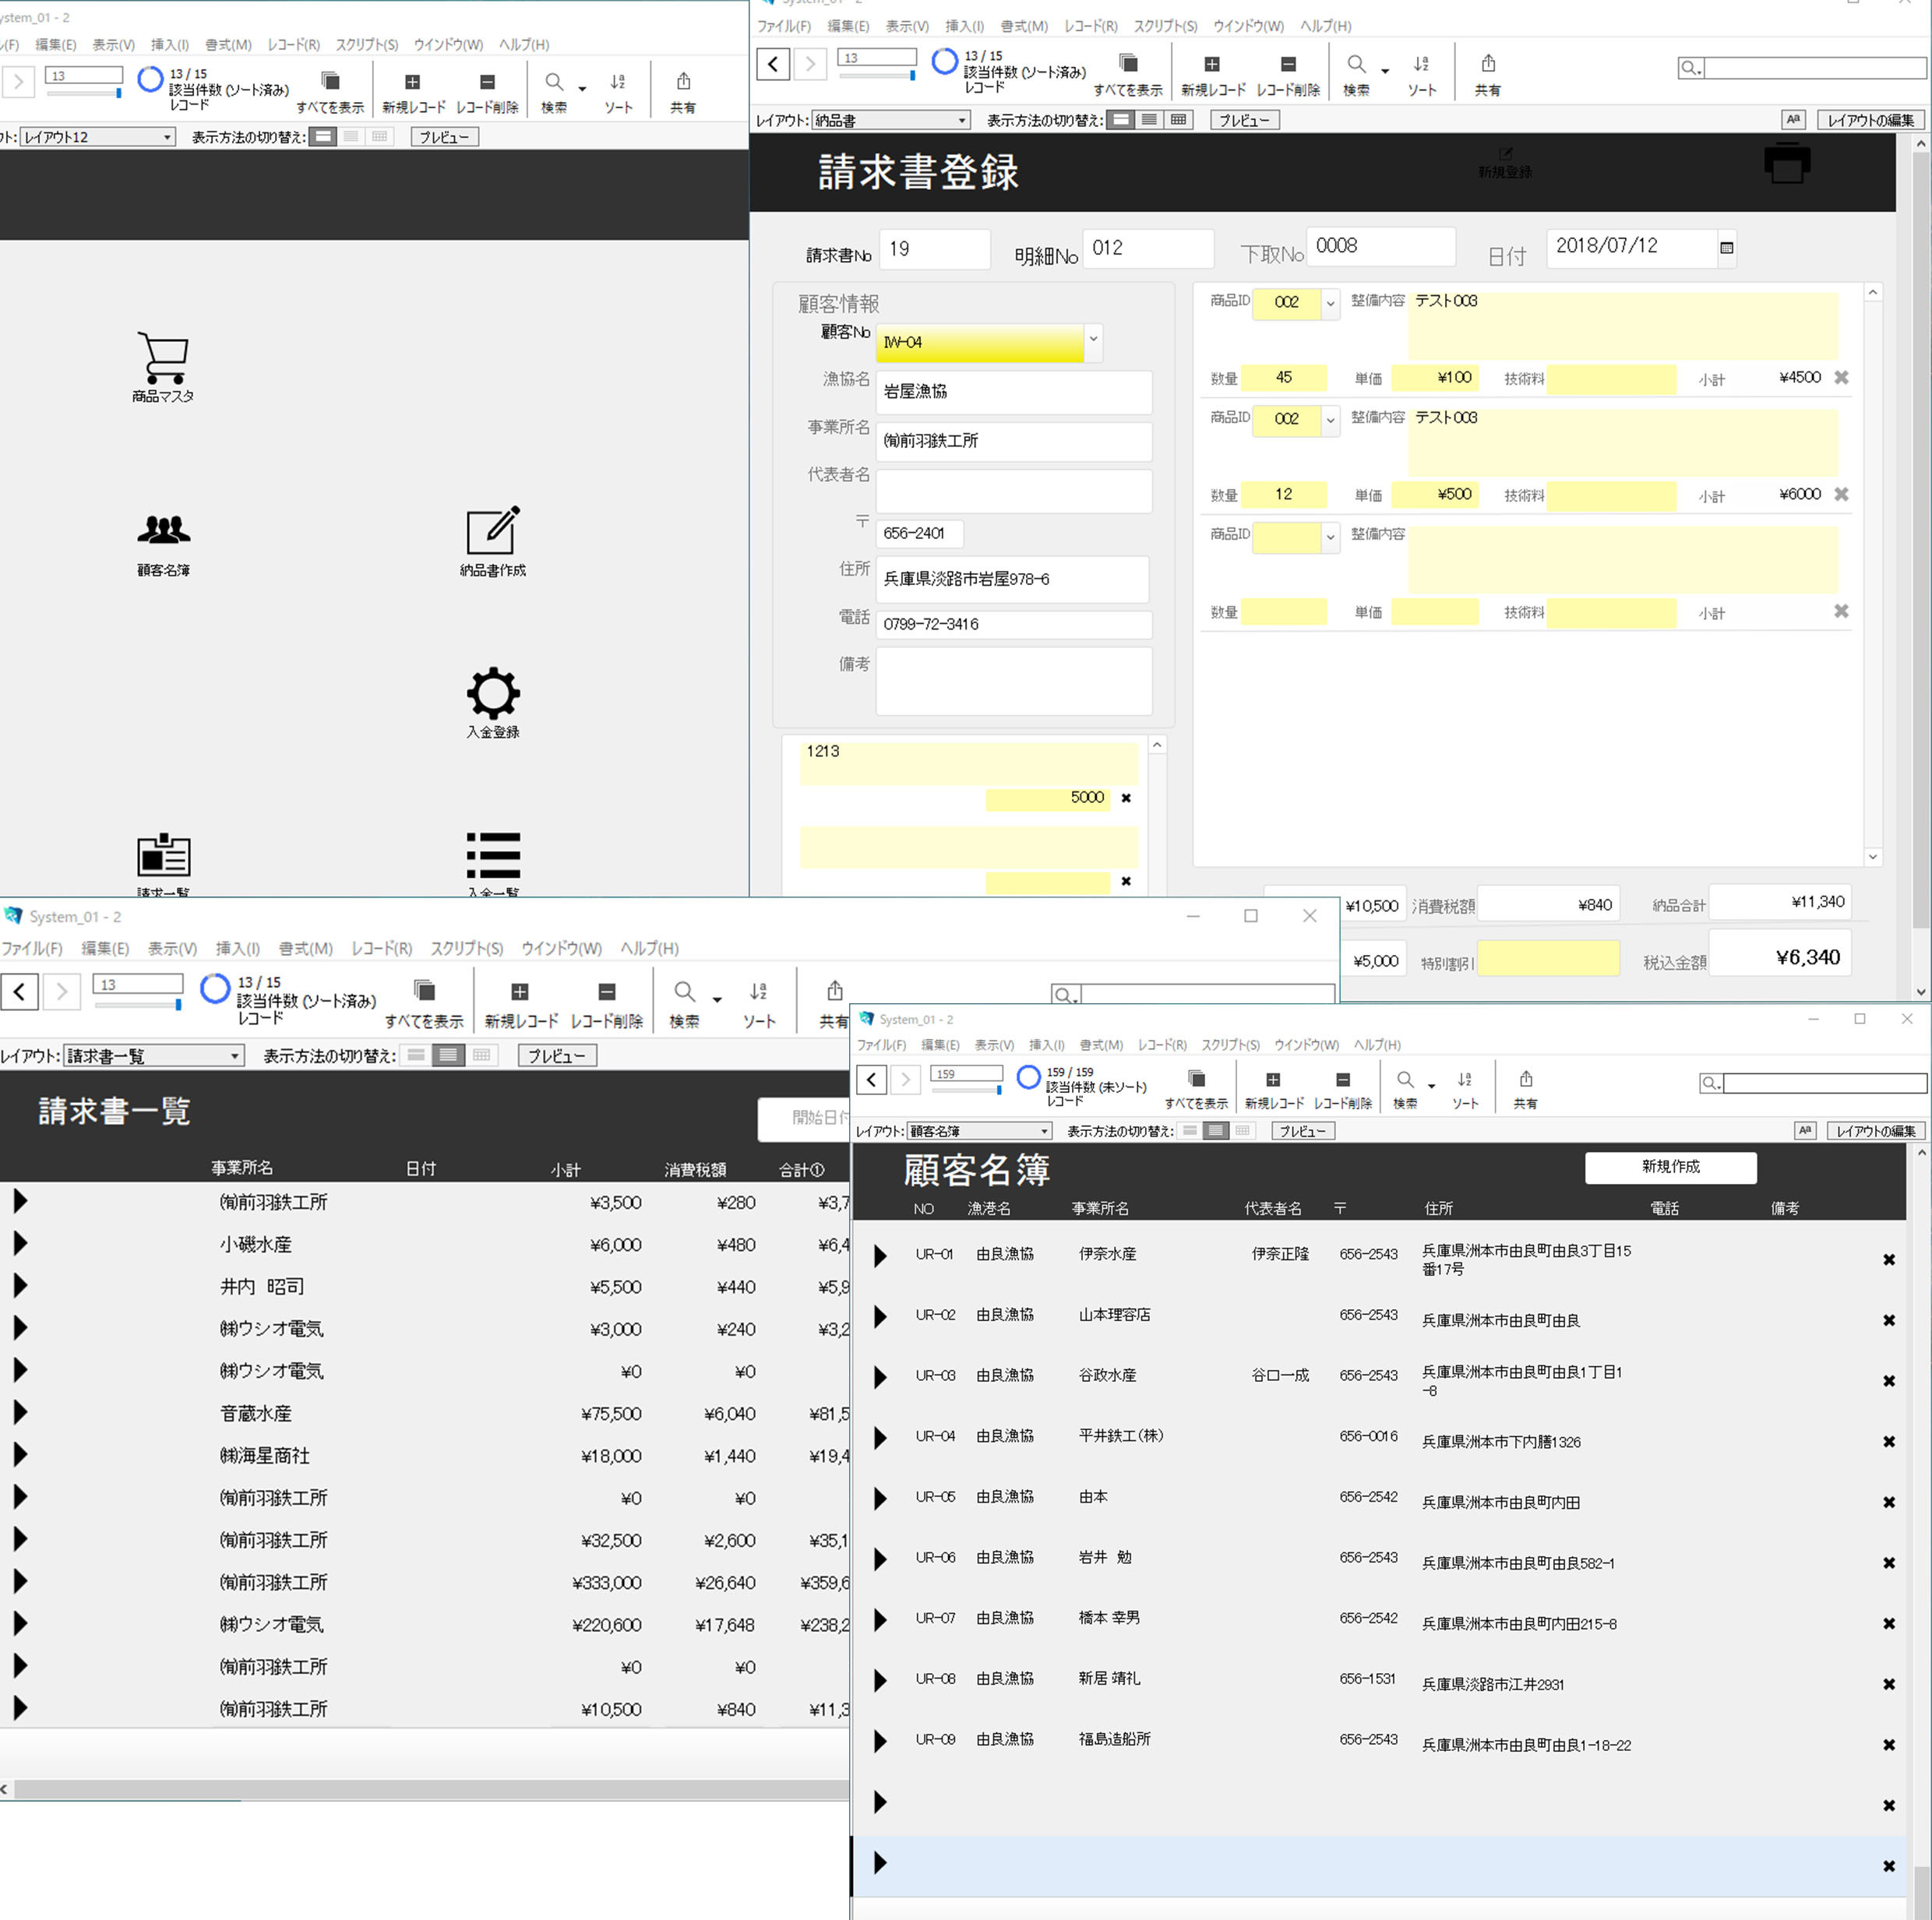Click the record slider in 顧客名簿 toolbar
This screenshot has height=1920, width=1932.
pos(967,1090)
